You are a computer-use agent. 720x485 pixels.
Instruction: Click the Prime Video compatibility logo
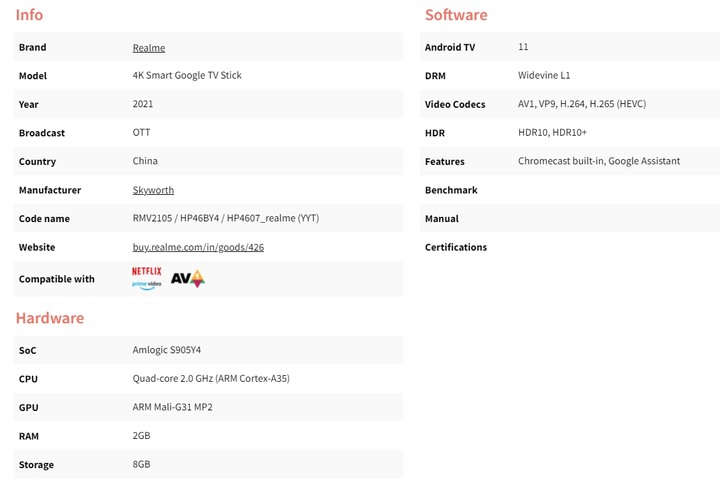coord(147,285)
